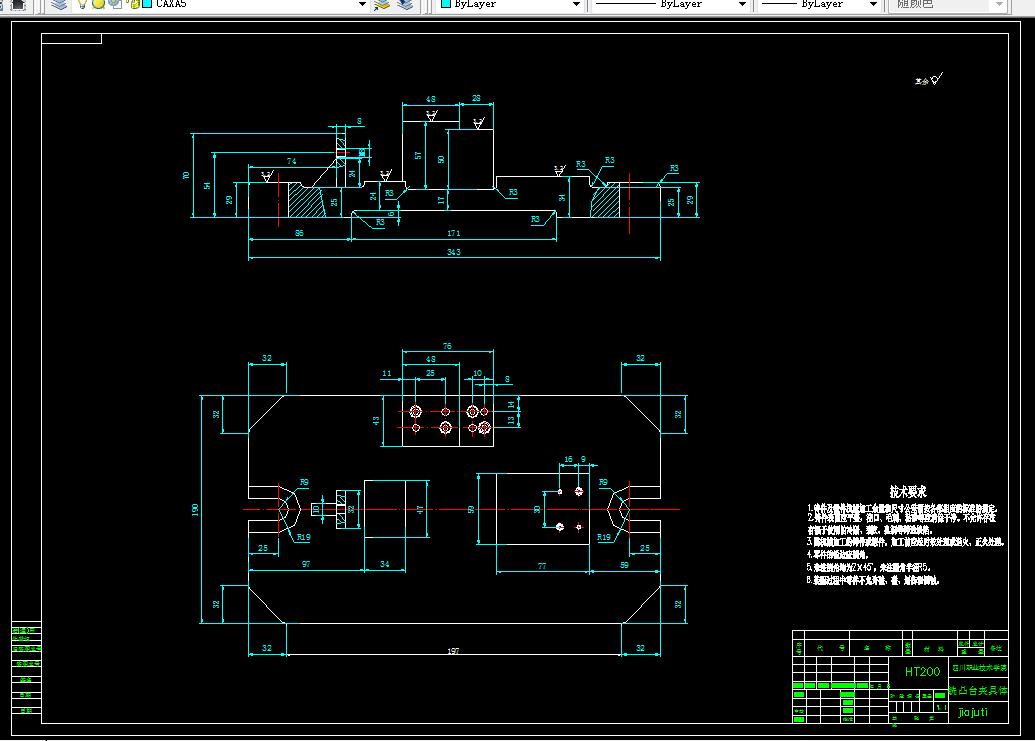Toggle the layer lightbulb on/off icon
Screen dimensions: 1035x741
pyautogui.click(x=82, y=4)
